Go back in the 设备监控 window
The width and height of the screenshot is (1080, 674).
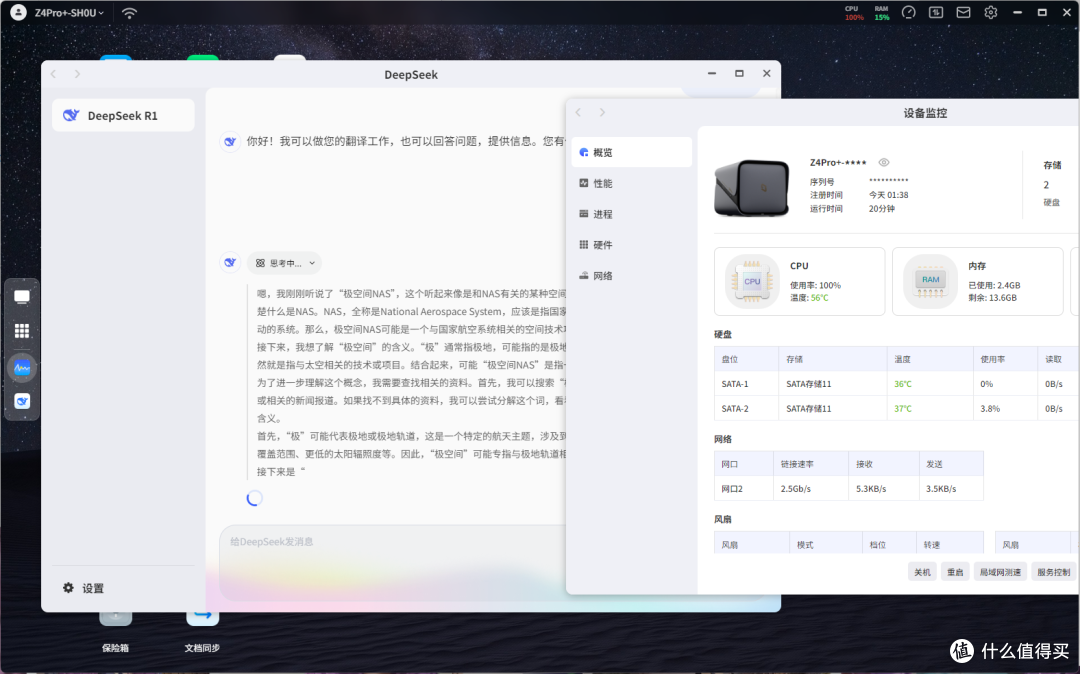tap(579, 112)
